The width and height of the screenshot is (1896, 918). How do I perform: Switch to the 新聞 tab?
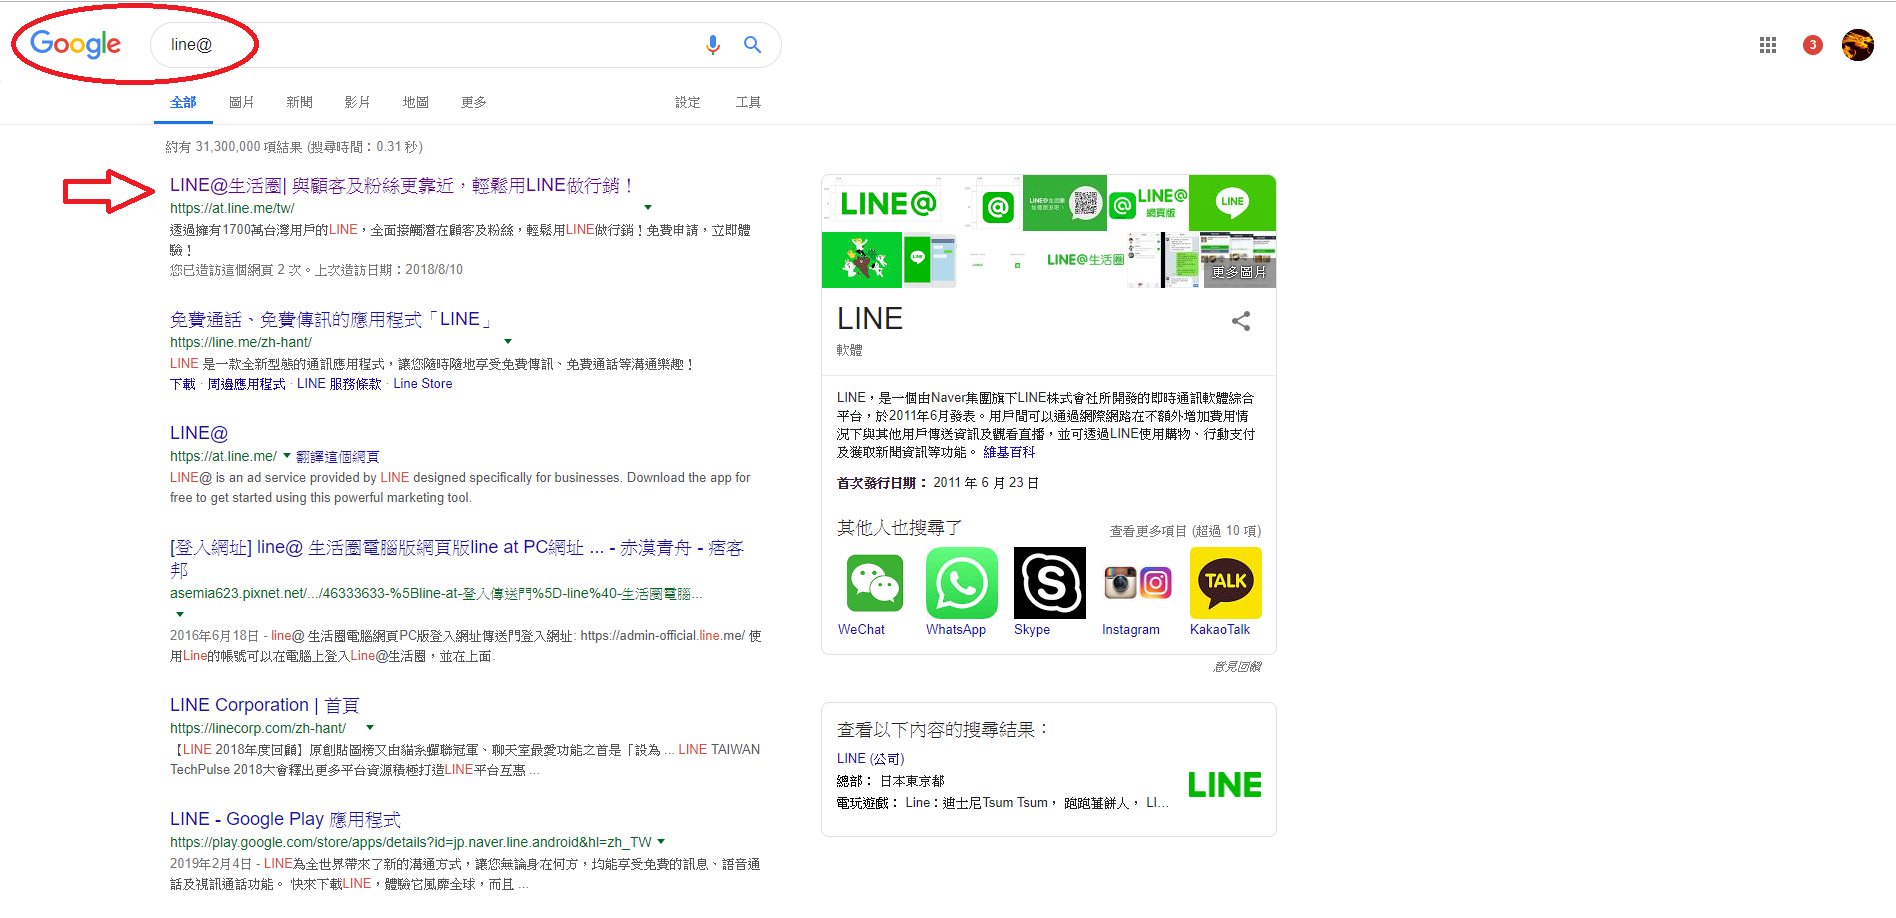299,102
